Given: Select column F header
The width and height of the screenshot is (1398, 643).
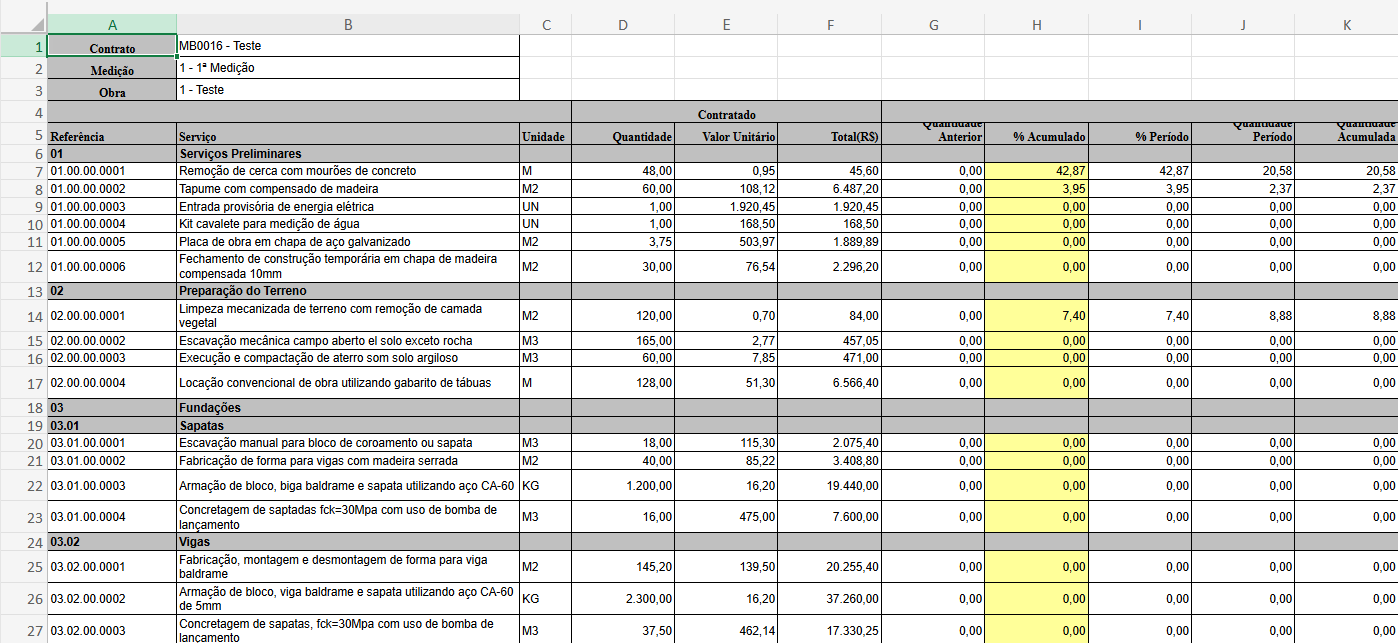Looking at the screenshot, I should point(829,25).
